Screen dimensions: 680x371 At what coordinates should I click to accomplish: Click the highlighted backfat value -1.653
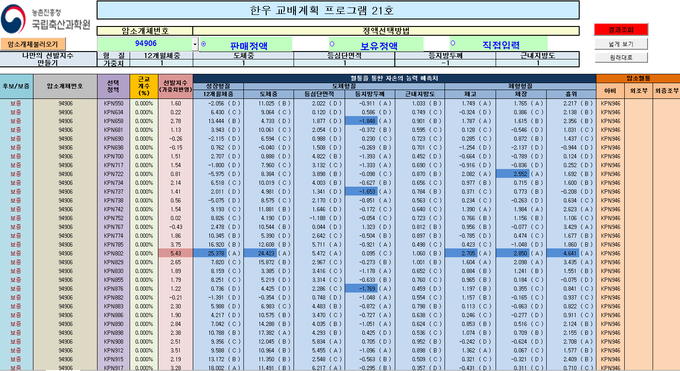point(361,192)
